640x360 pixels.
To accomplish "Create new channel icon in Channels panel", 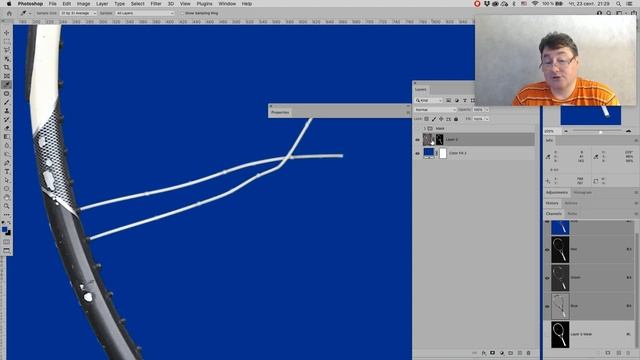I will tap(619, 353).
